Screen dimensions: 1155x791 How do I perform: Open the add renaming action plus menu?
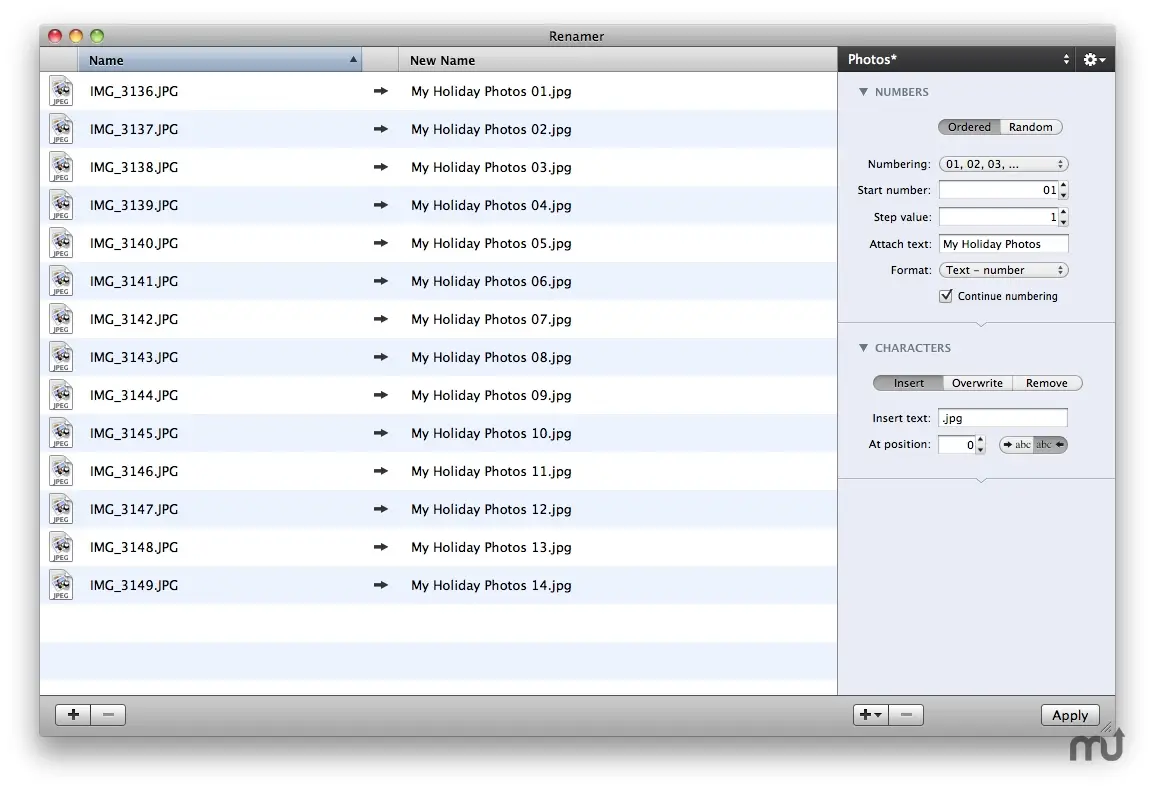[x=871, y=714]
